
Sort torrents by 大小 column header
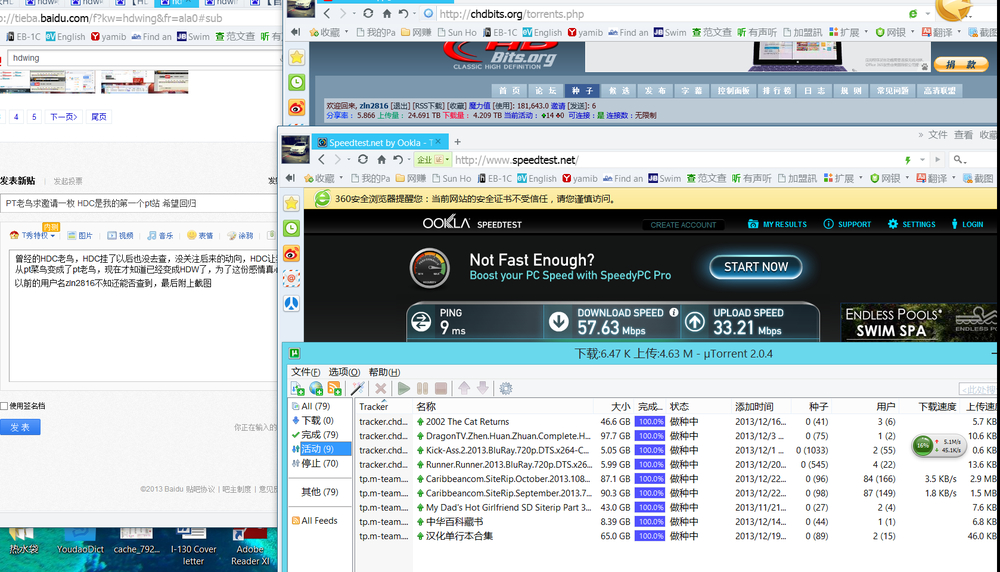click(620, 407)
